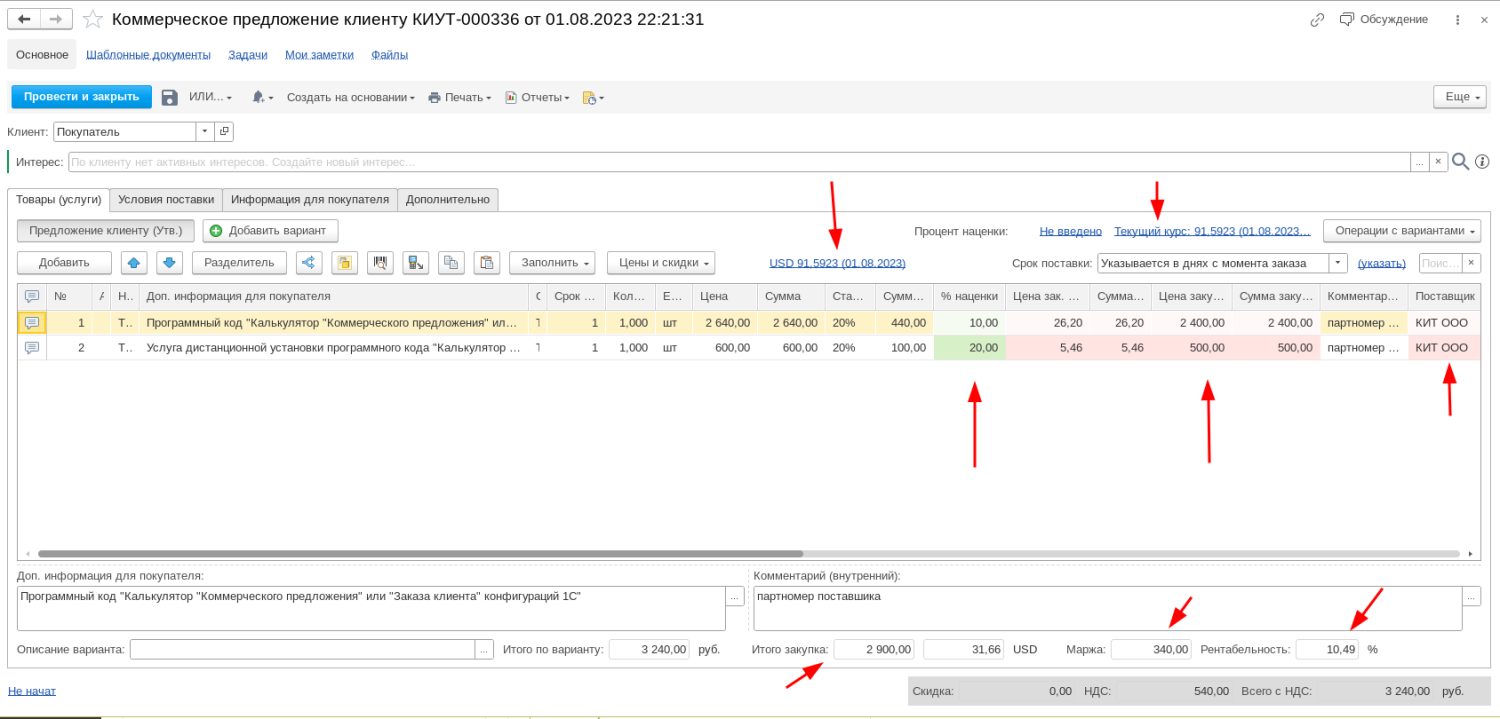Open the Шаблонные документы section
The height and width of the screenshot is (719, 1500).
tap(148, 55)
